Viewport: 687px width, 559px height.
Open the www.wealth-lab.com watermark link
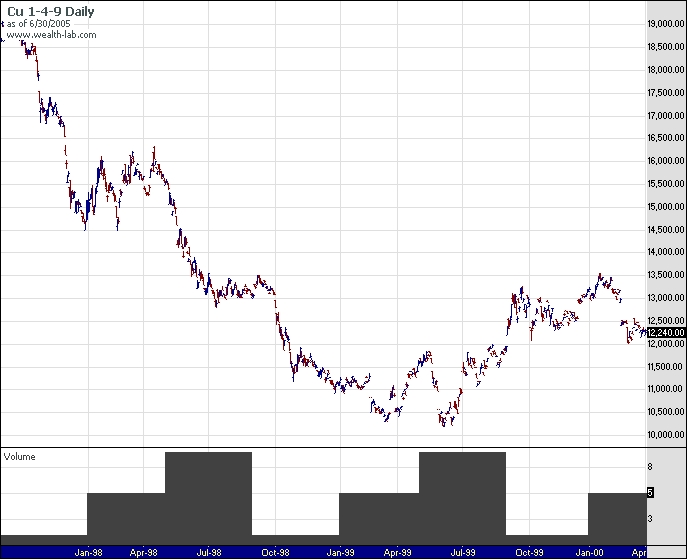pyautogui.click(x=51, y=35)
